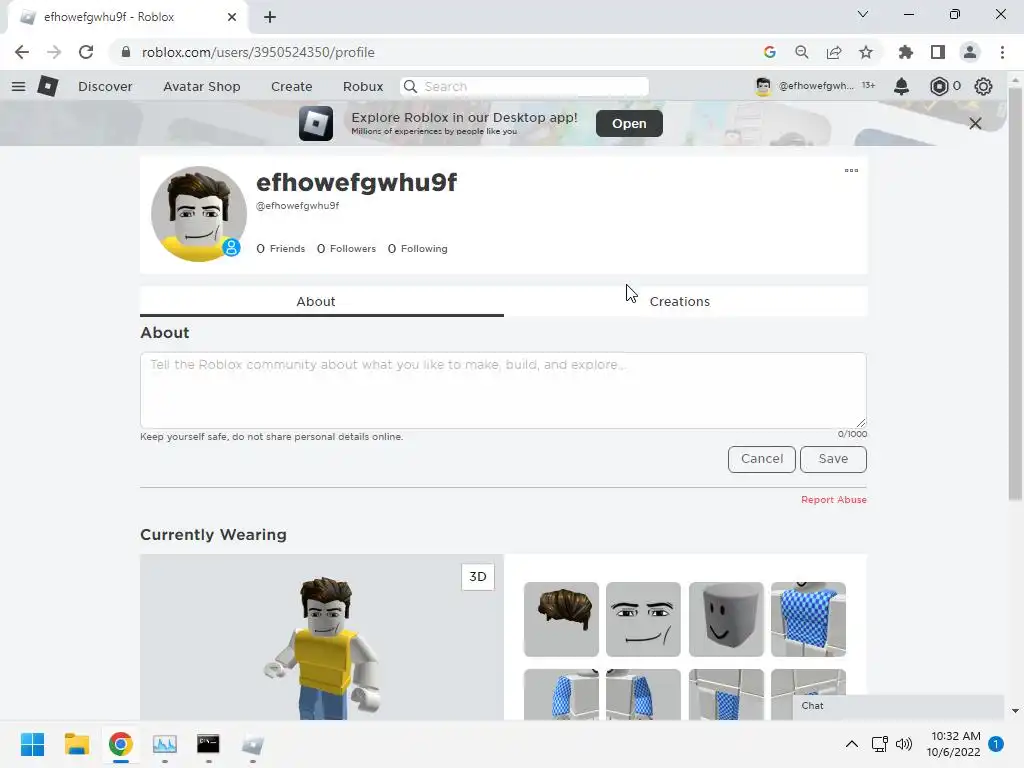Click the Roblox logo home icon
This screenshot has height=768, width=1024.
(x=48, y=86)
